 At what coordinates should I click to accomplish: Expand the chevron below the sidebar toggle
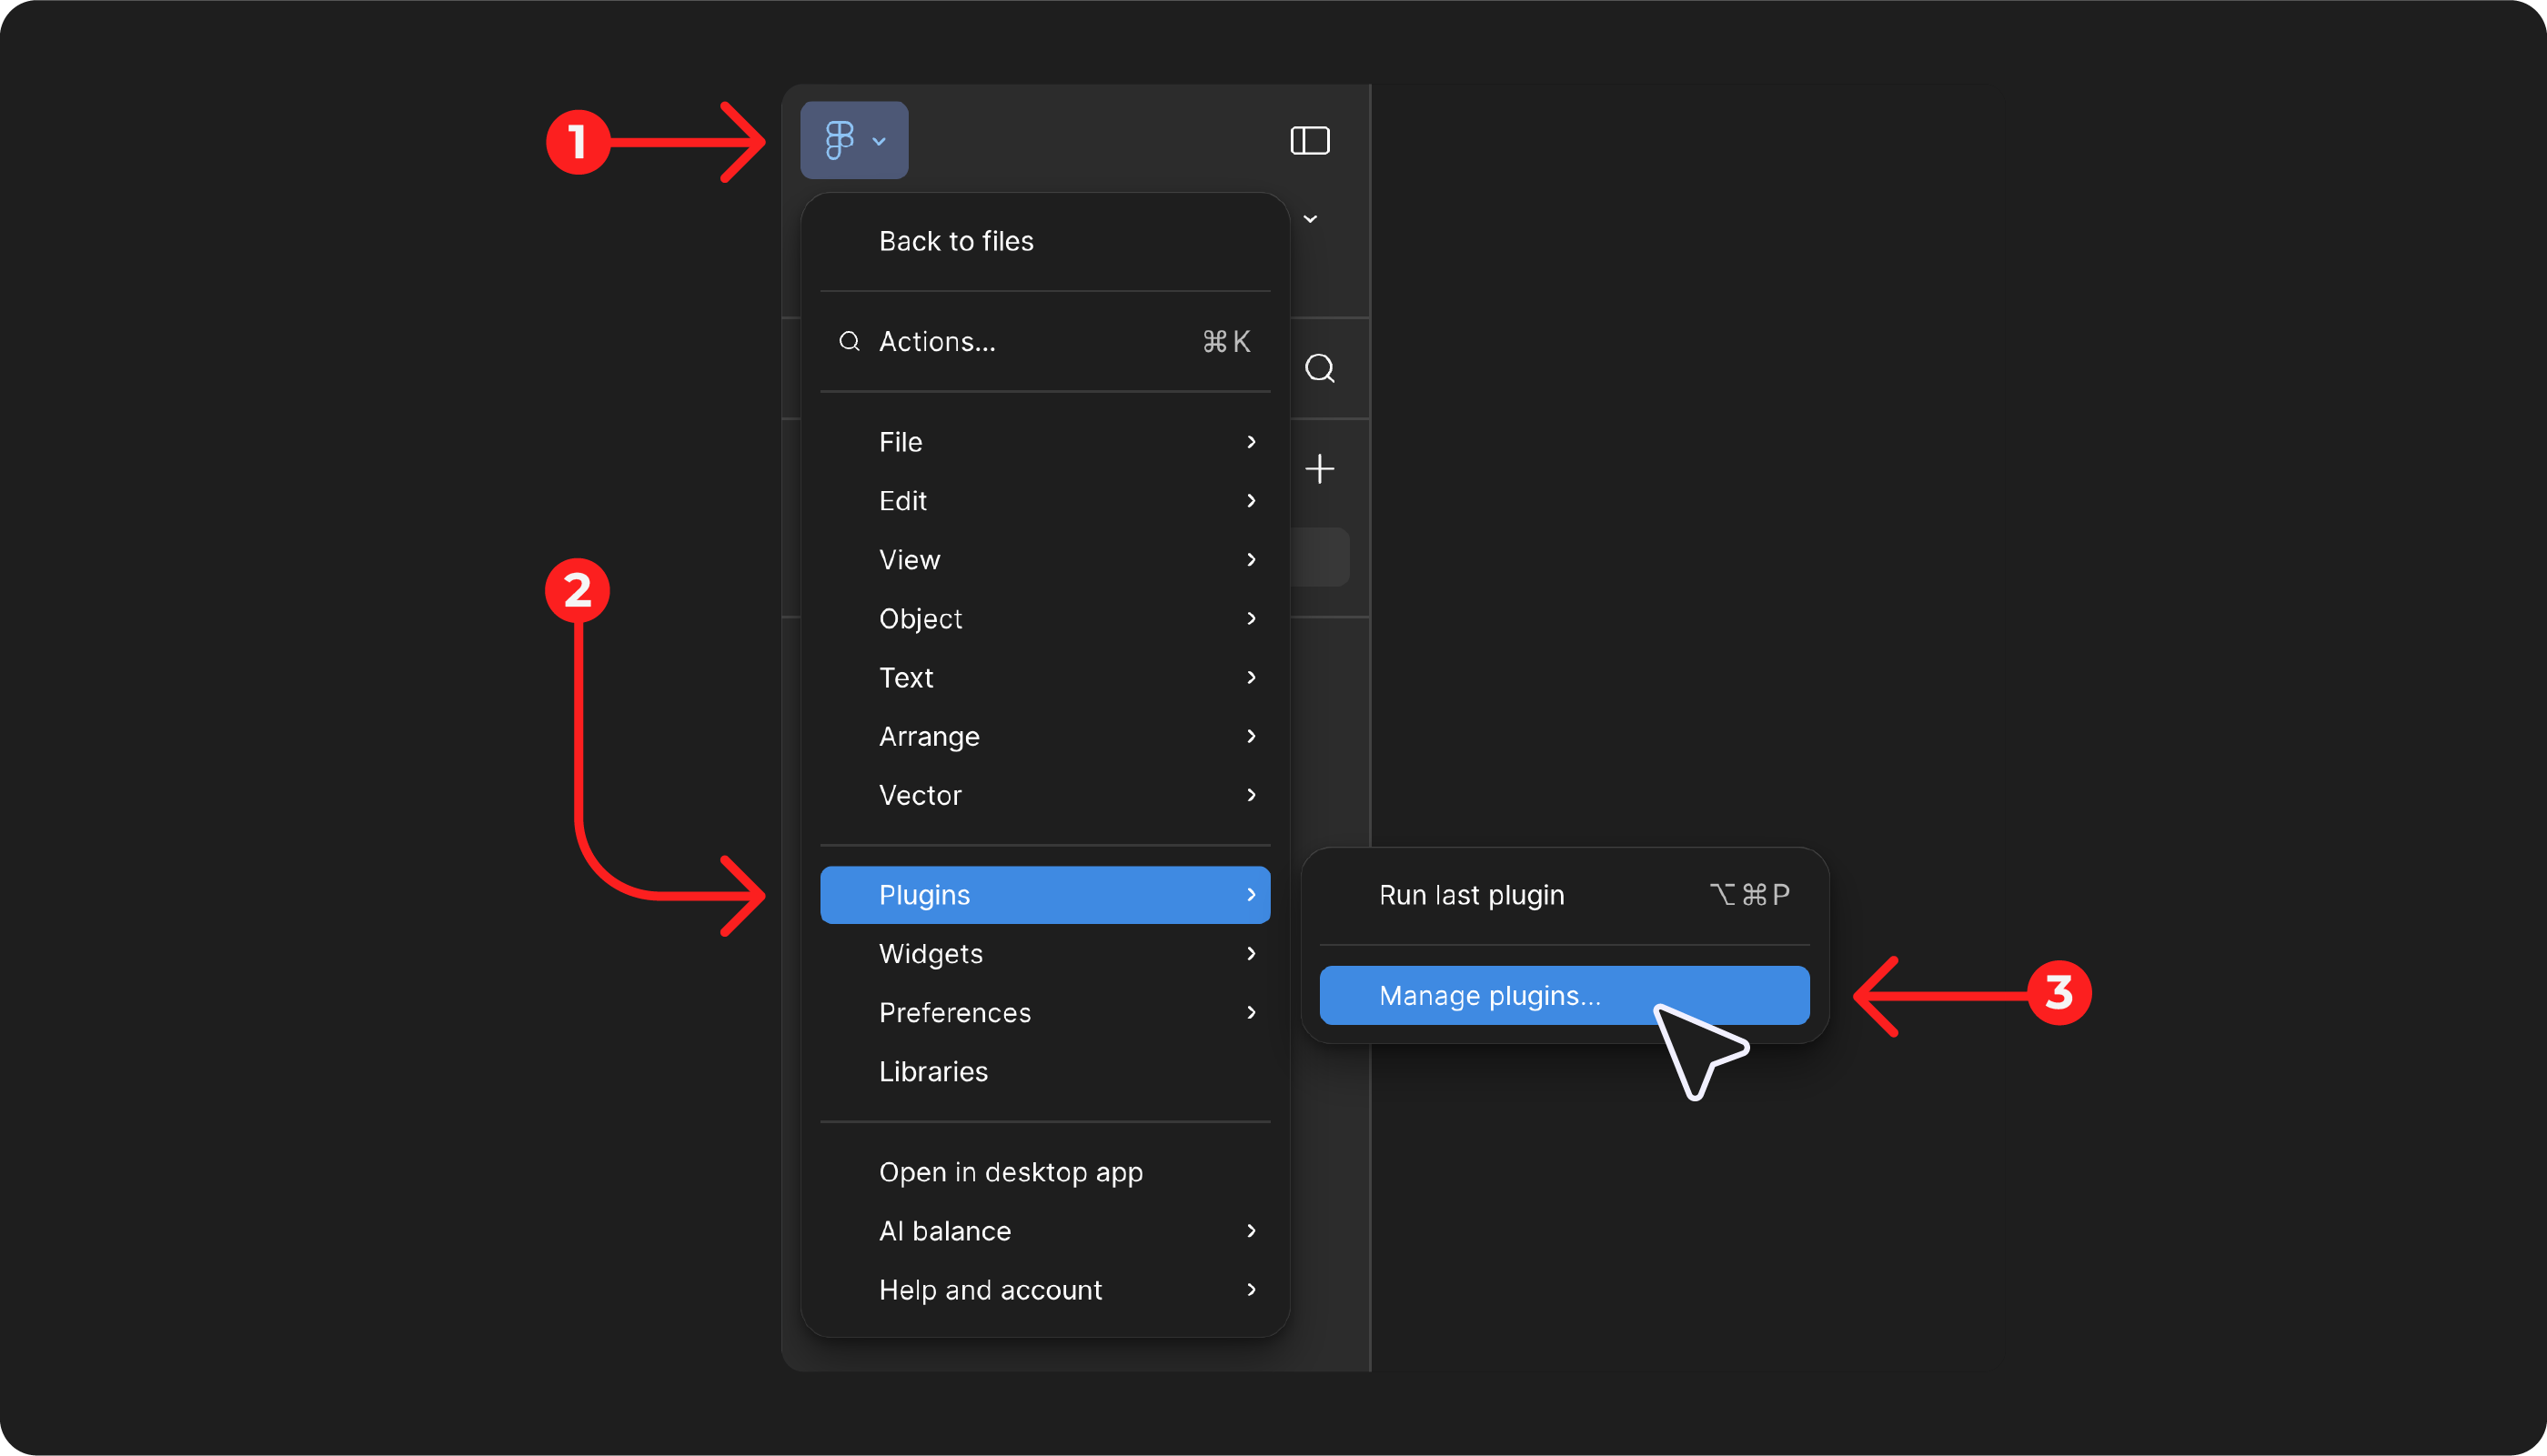(1310, 219)
